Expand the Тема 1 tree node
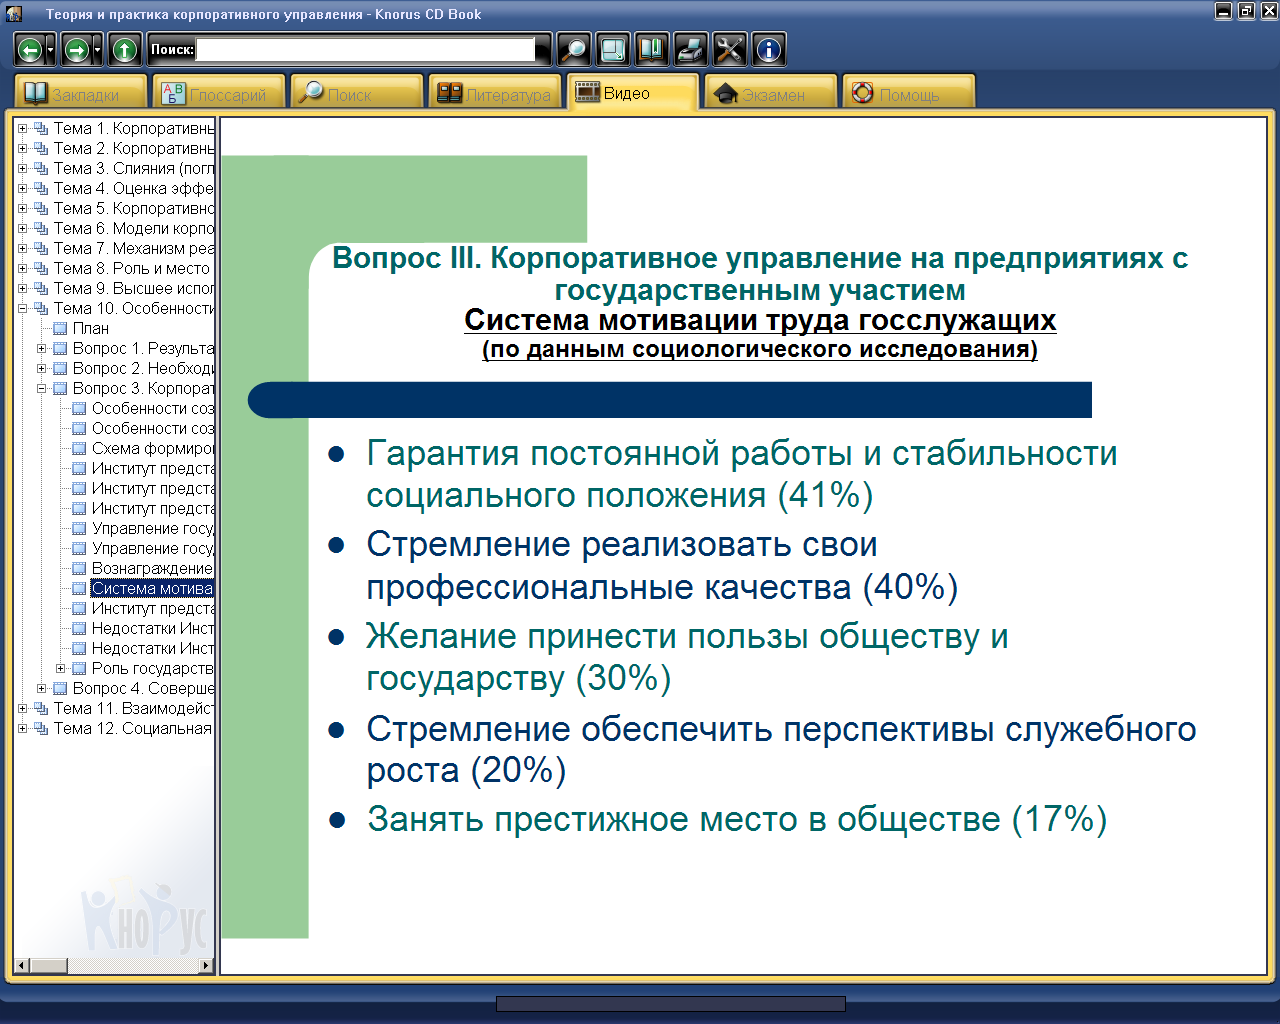This screenshot has width=1280, height=1024. (22, 128)
